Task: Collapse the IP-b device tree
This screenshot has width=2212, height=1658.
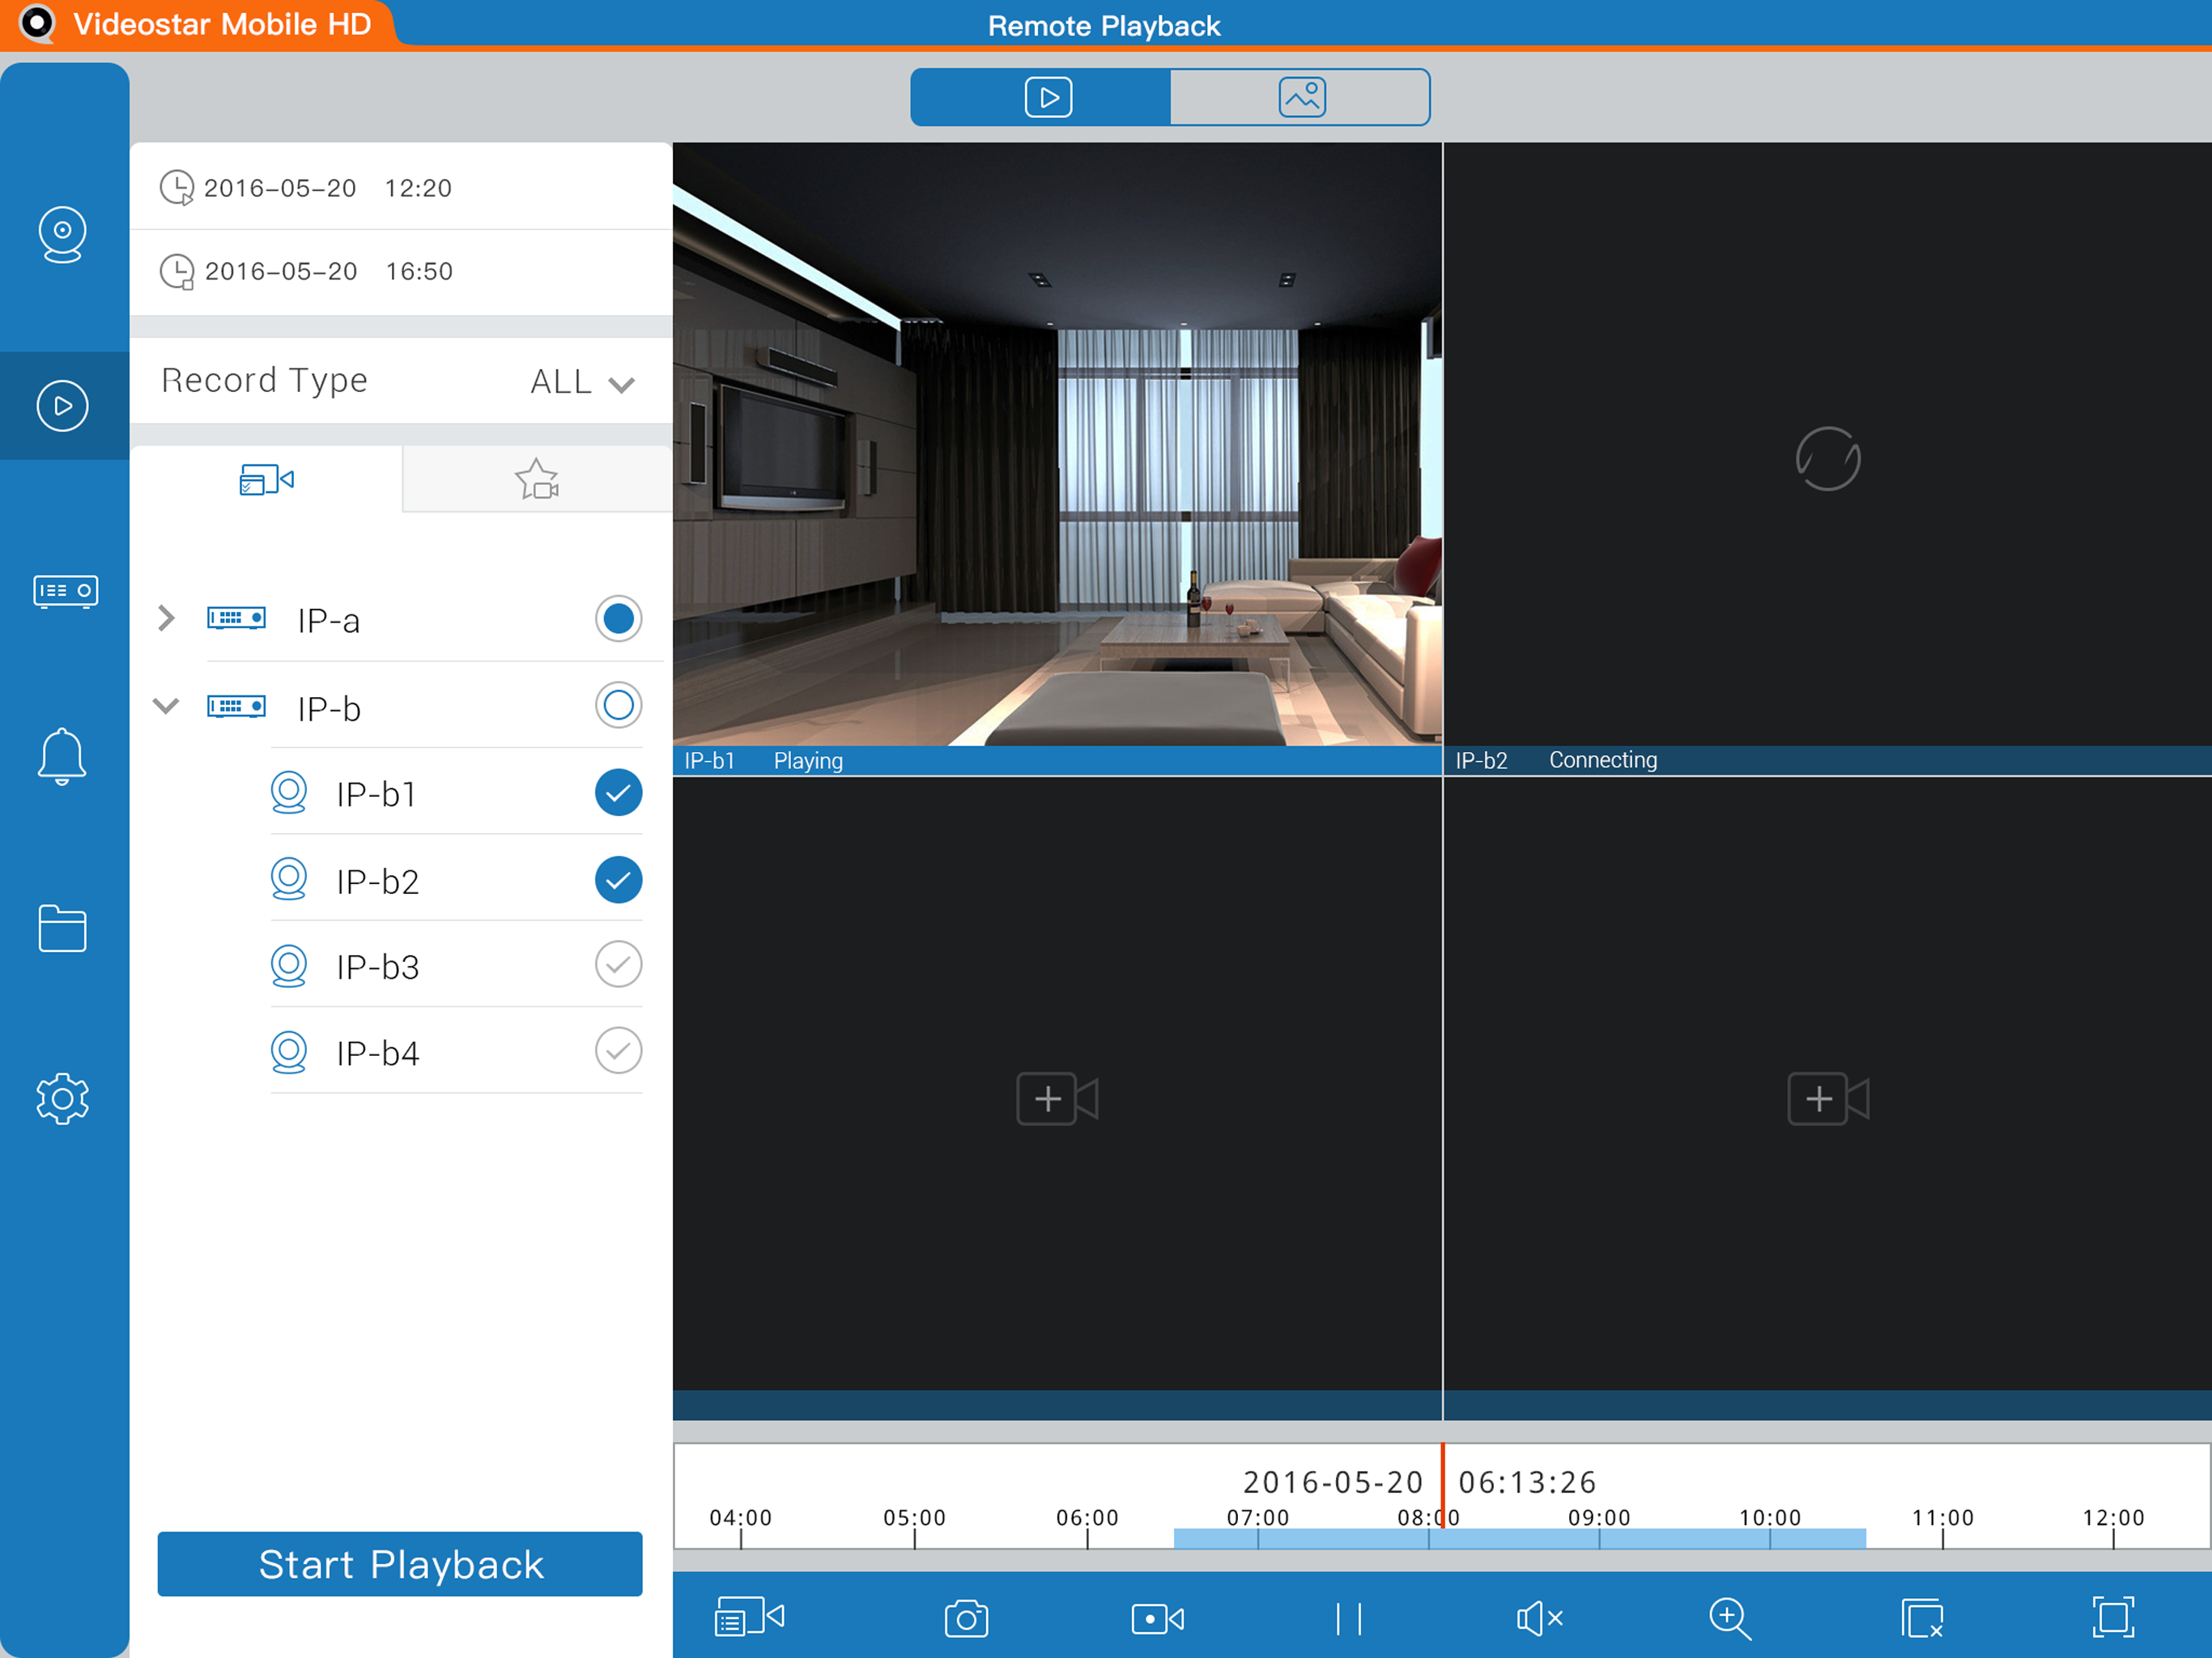Action: click(x=166, y=706)
